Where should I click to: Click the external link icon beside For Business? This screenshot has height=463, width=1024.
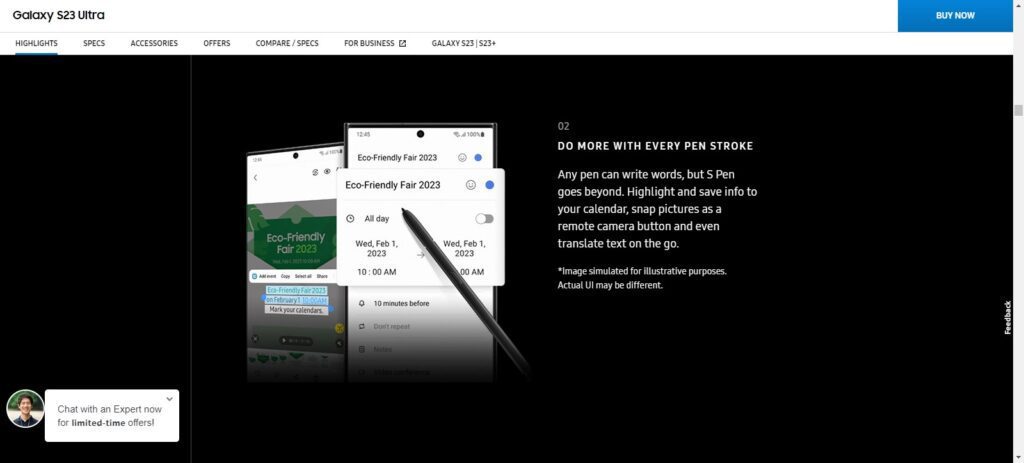pyautogui.click(x=402, y=44)
